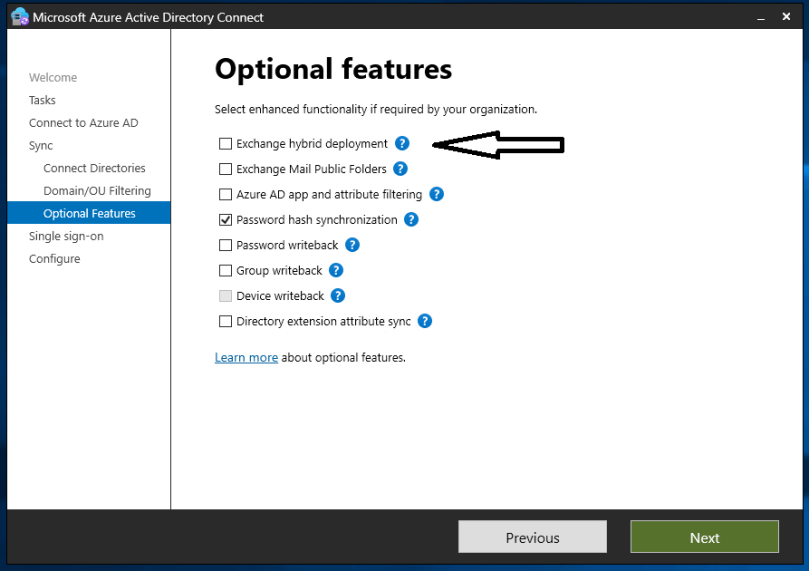Screen dimensions: 809x571
Task: Click help icon for Azure AD app filtering
Action: 436,194
